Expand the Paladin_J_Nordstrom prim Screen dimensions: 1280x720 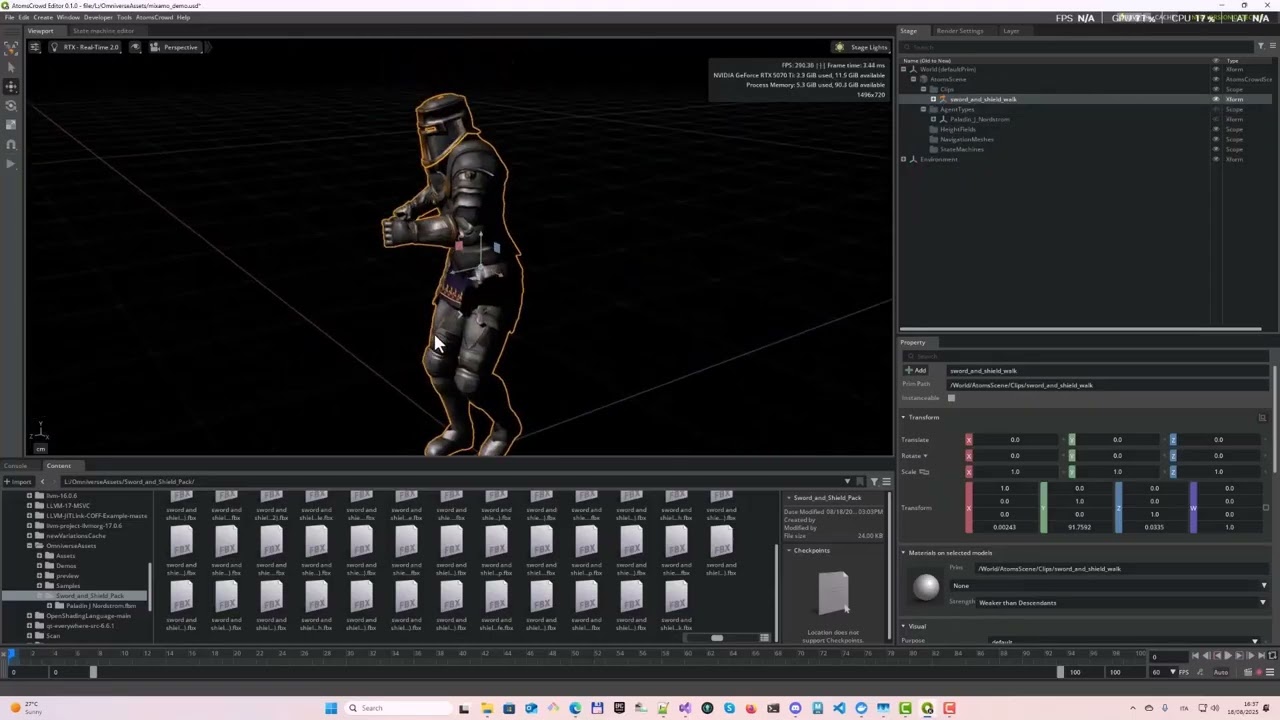(x=933, y=119)
